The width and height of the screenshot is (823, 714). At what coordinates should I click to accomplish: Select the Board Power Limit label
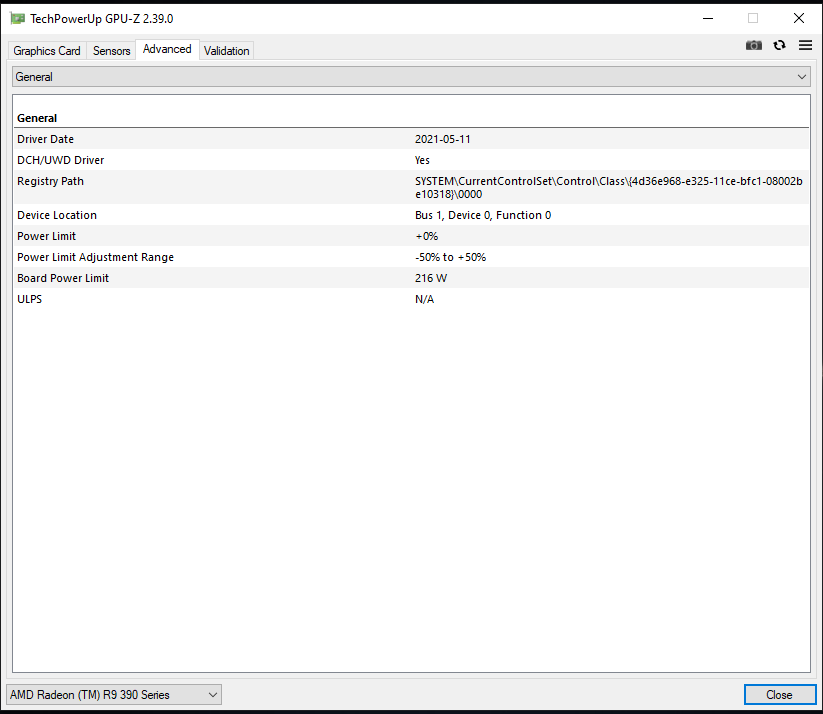63,278
